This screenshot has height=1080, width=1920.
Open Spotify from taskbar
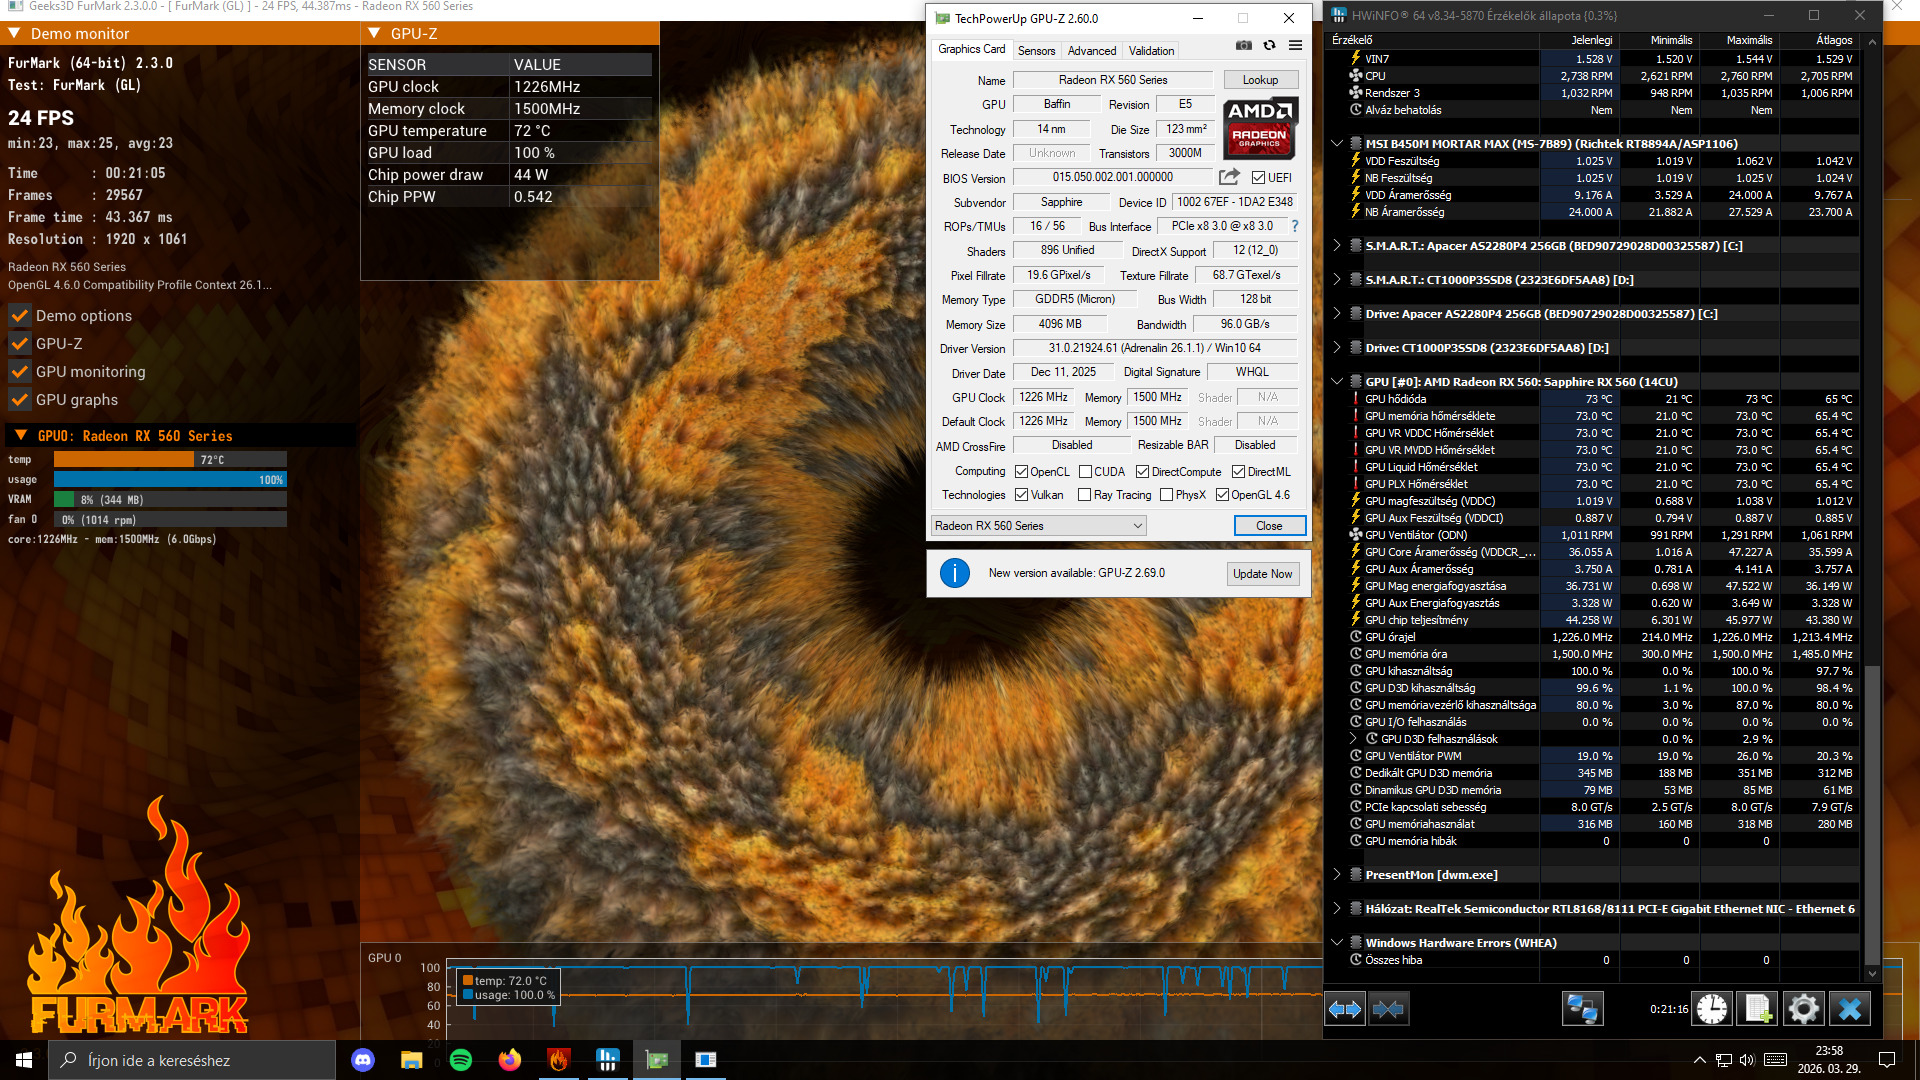461,1060
